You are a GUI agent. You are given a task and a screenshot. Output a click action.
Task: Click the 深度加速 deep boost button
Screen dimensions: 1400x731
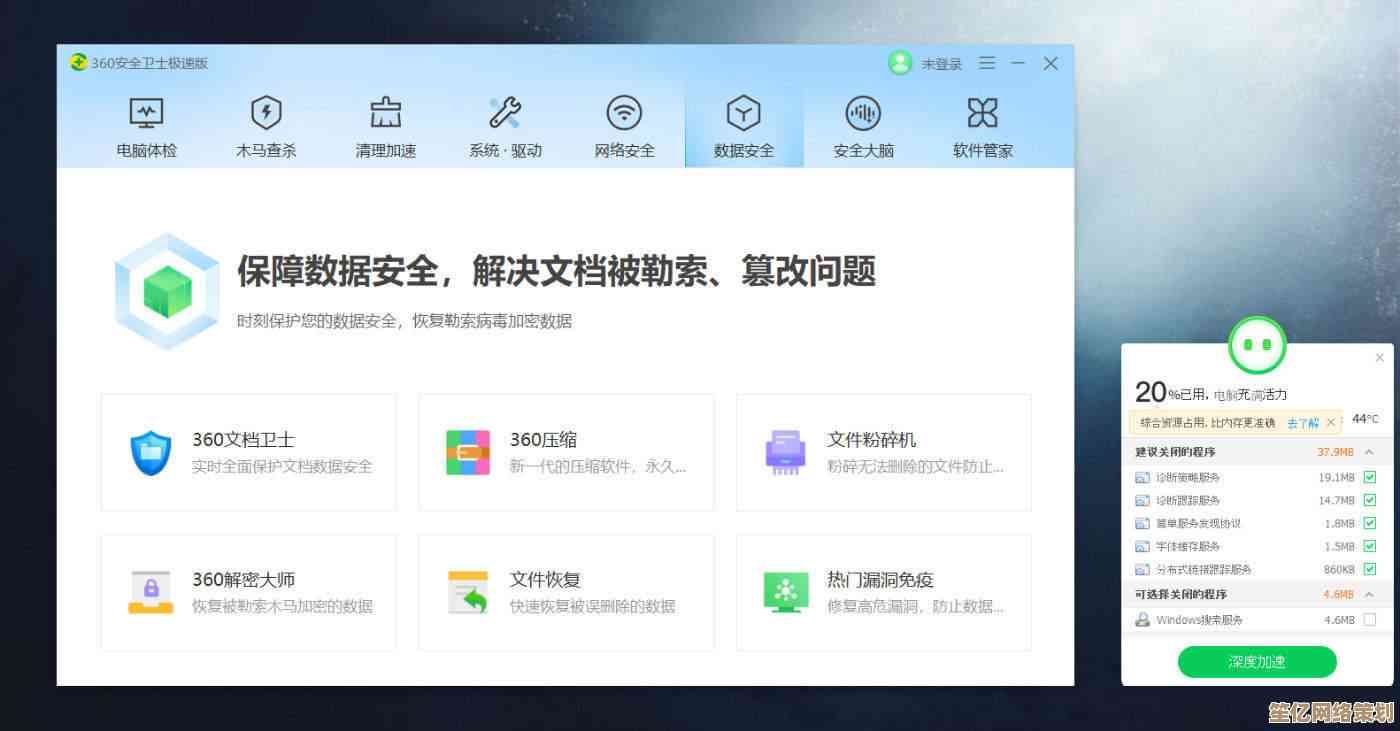1257,662
